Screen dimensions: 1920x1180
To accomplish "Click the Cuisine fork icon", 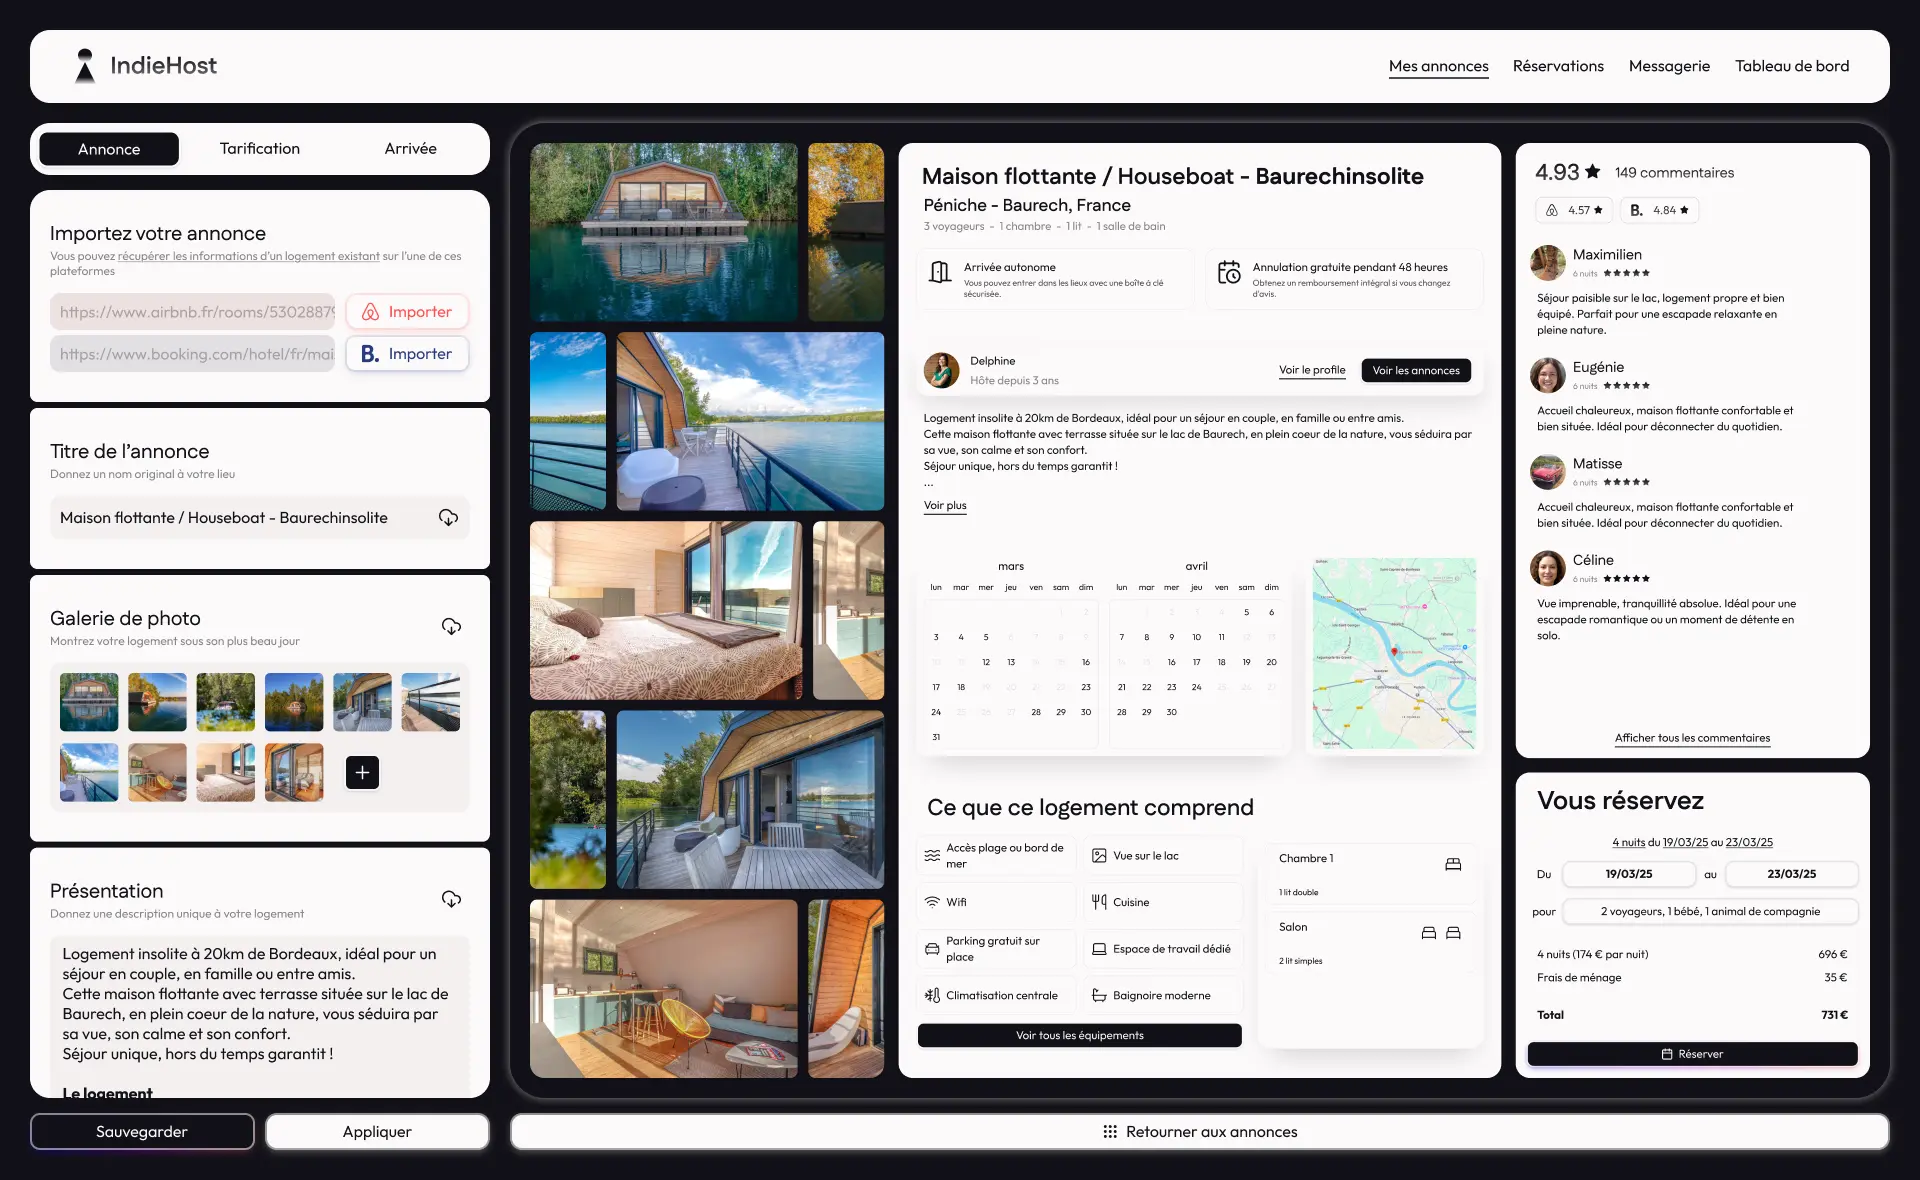I will pos(1099,902).
